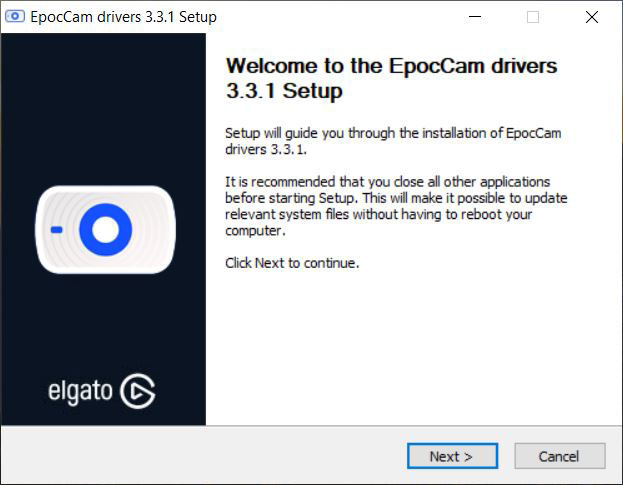Cancel the EpocCam drivers installation
The height and width of the screenshot is (485, 623).
pos(560,456)
